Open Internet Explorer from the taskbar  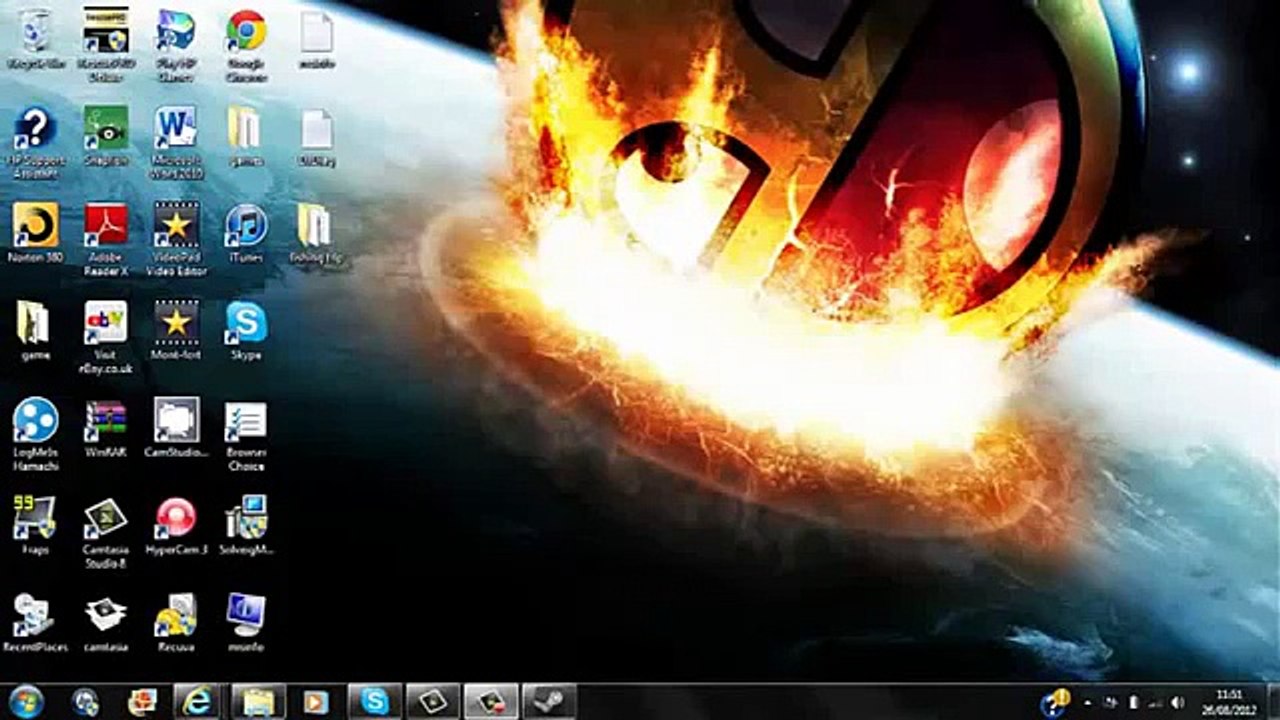197,702
